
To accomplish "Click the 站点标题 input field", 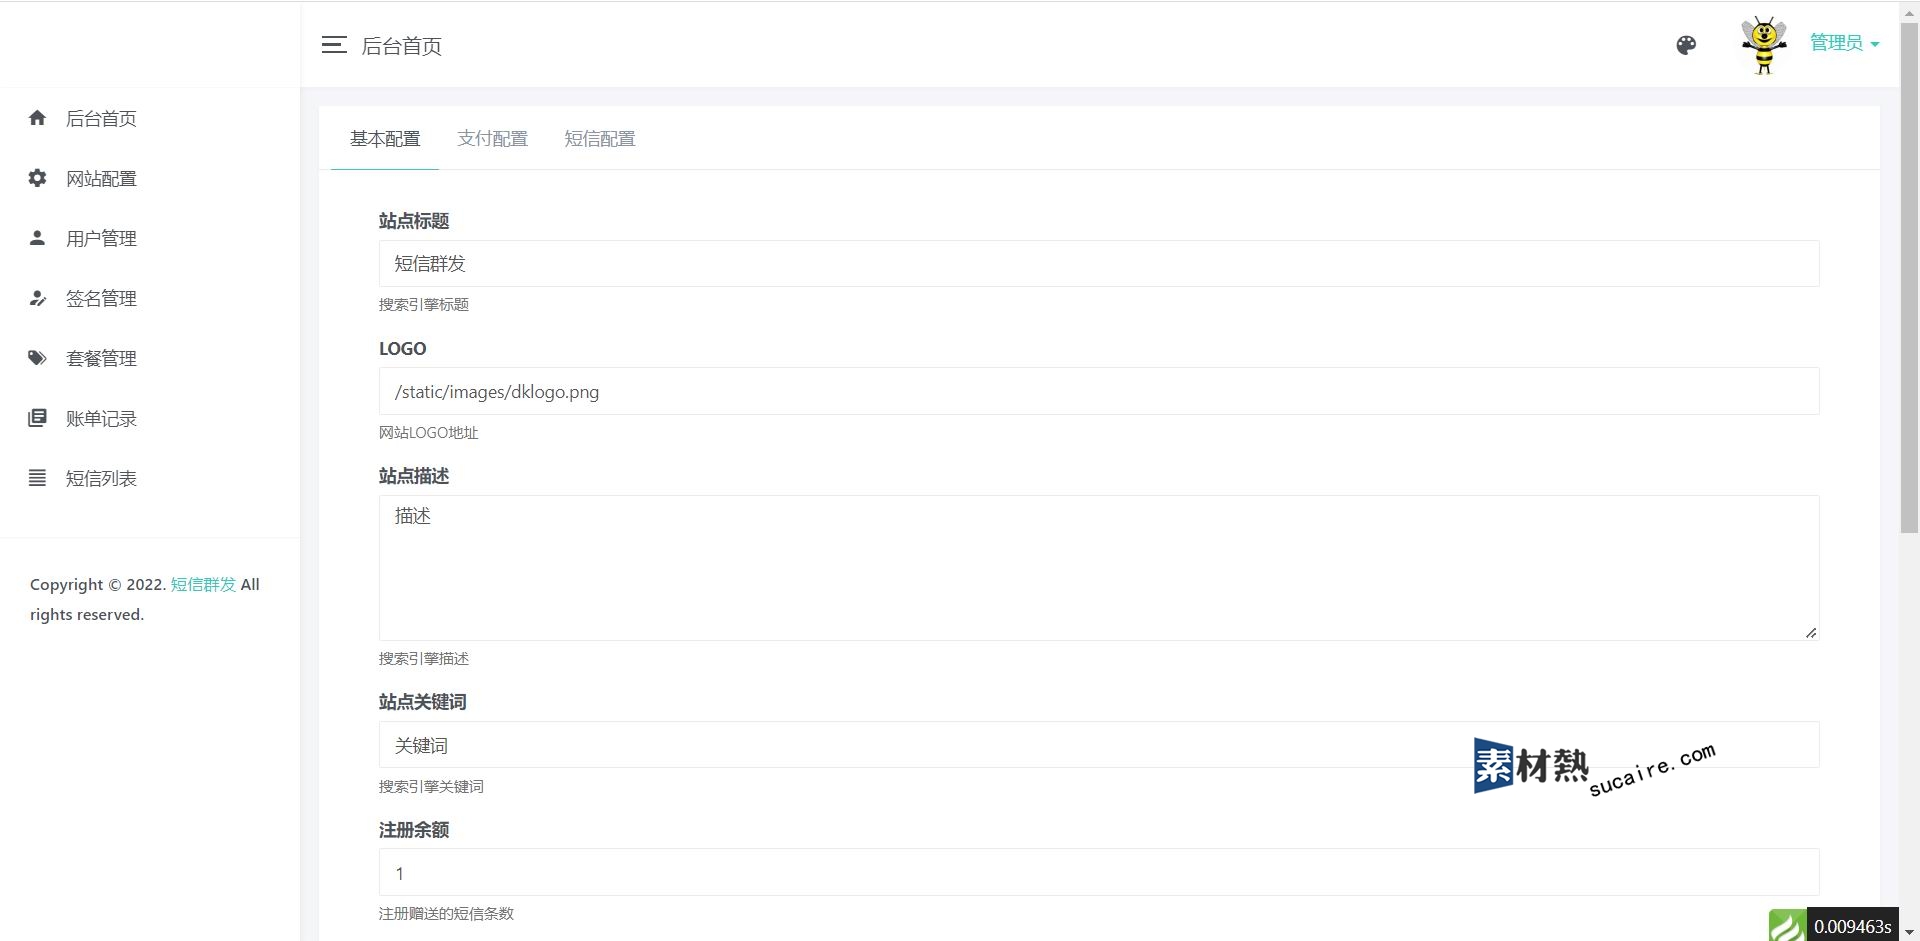I will coord(1098,264).
